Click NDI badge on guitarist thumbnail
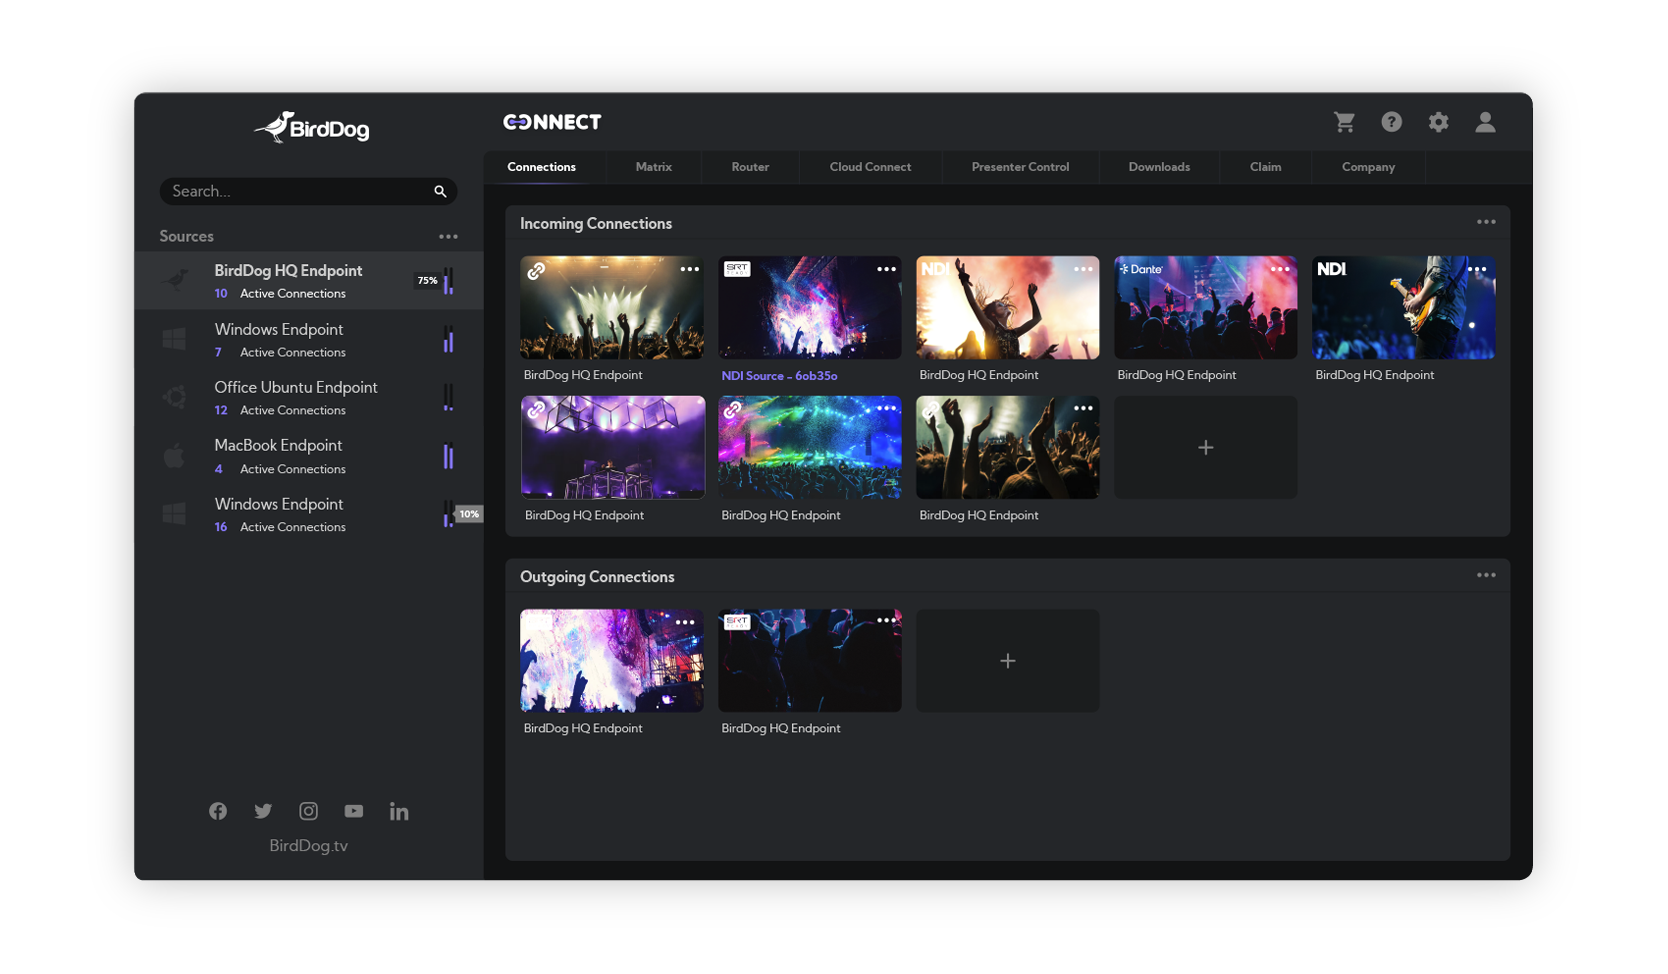This screenshot has height=974, width=1668. (x=1331, y=269)
